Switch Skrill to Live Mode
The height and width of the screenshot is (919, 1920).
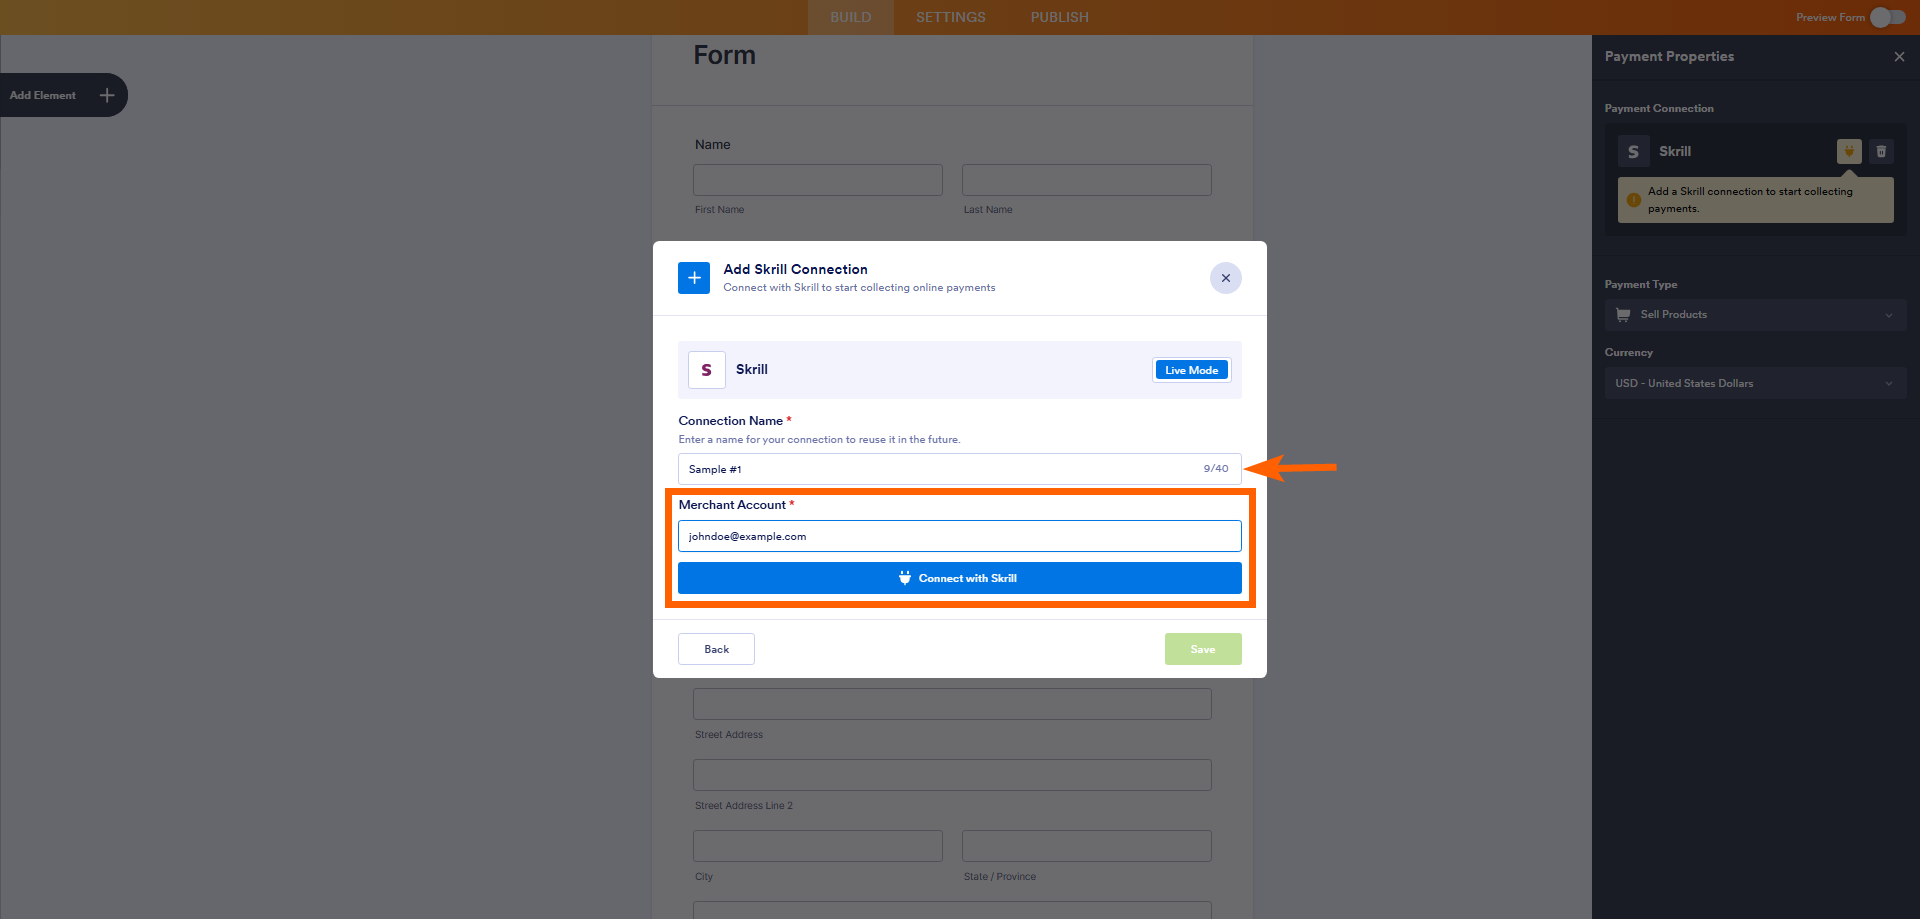1191,369
